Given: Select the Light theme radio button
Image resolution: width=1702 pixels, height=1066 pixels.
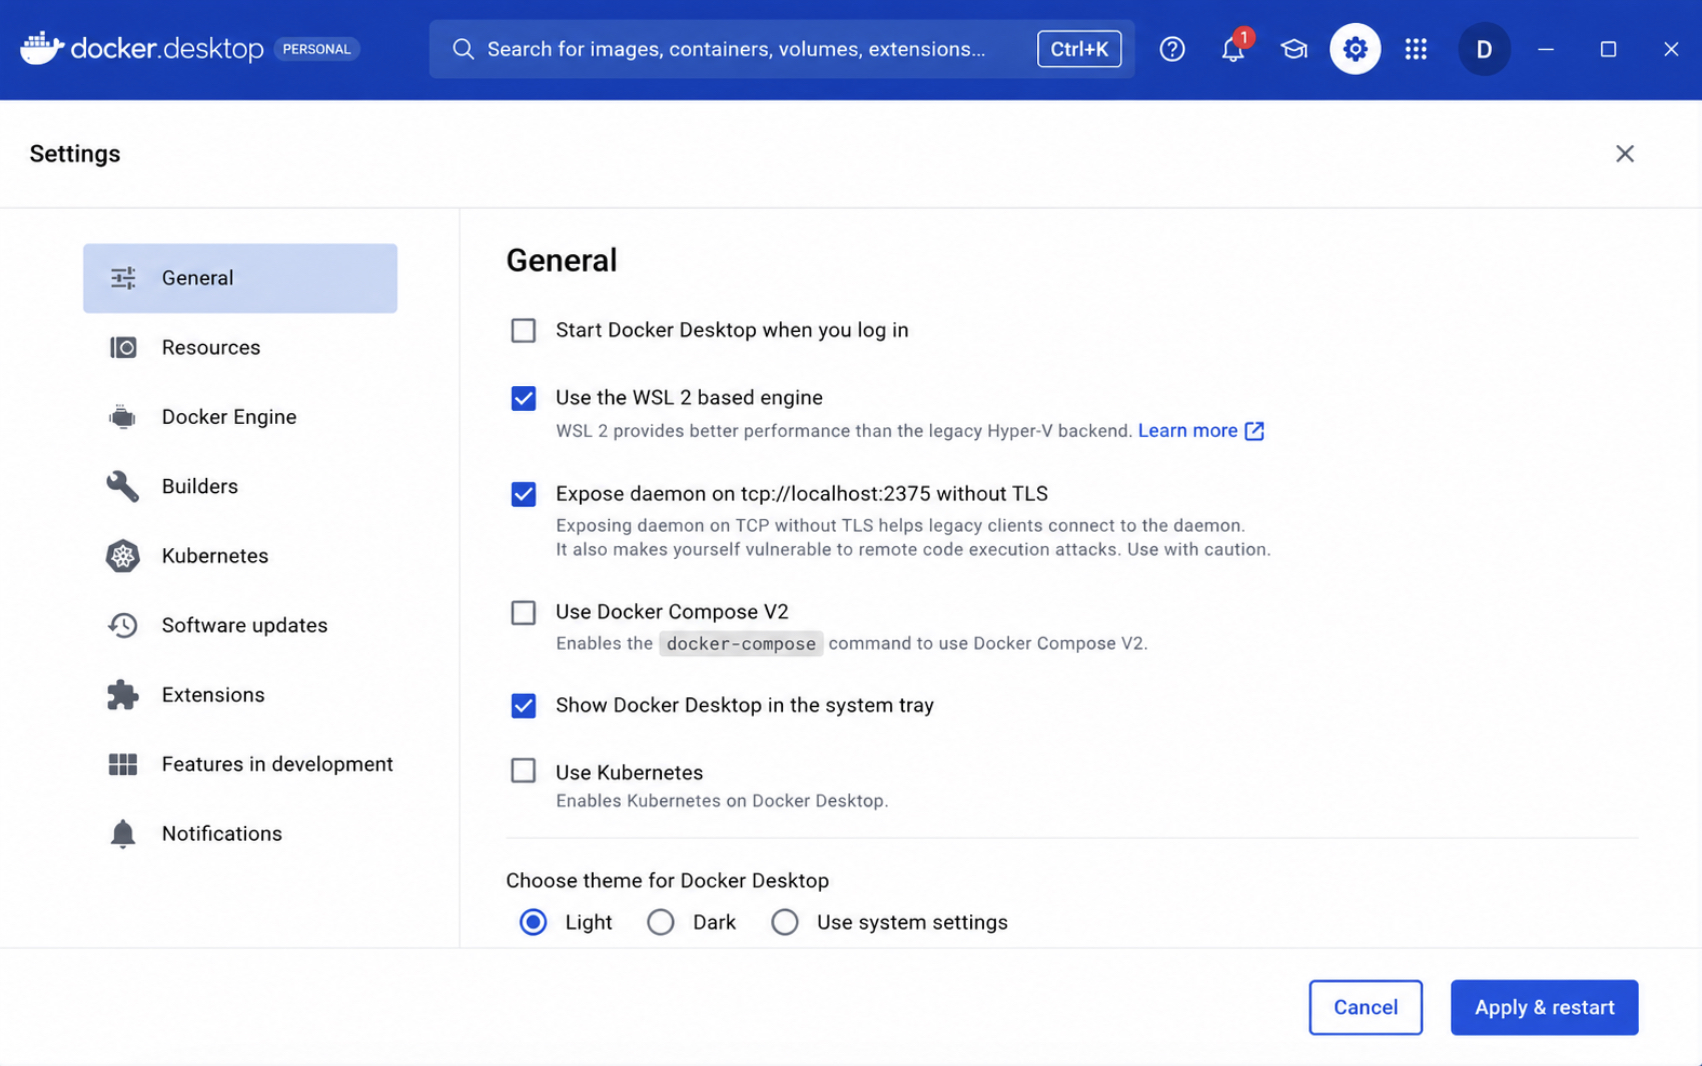Looking at the screenshot, I should click(x=533, y=922).
